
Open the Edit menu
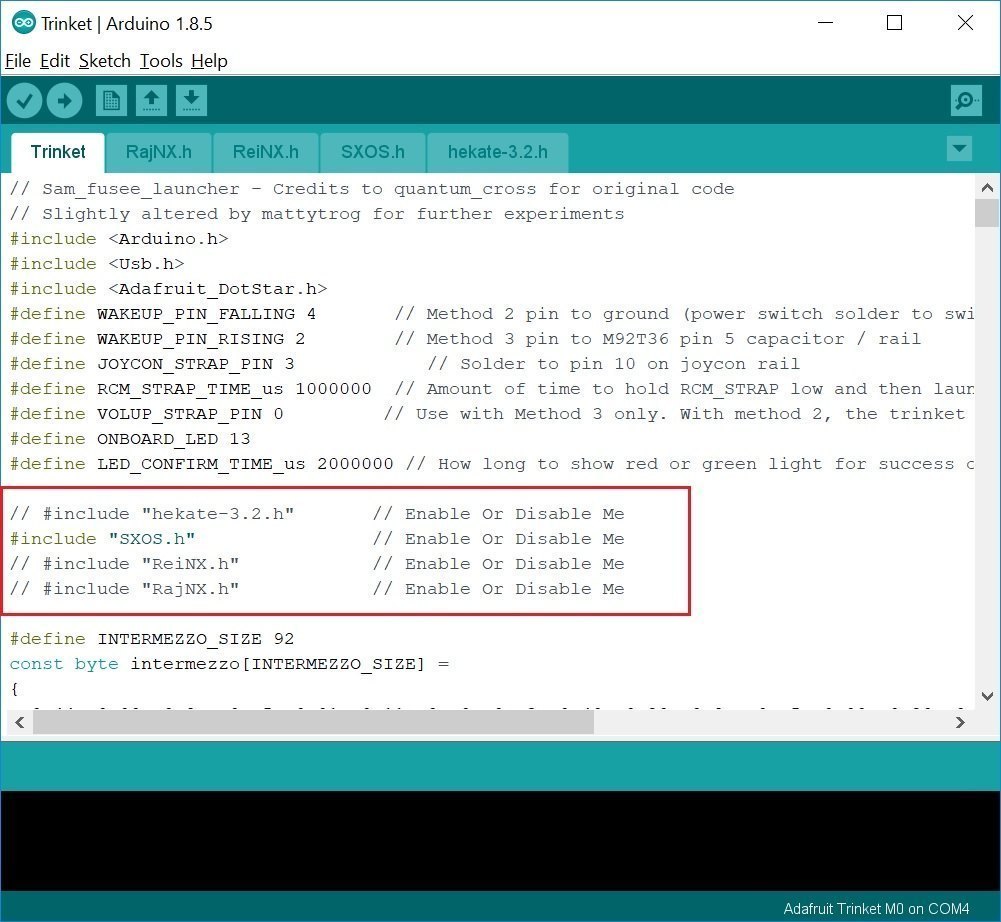click(55, 61)
